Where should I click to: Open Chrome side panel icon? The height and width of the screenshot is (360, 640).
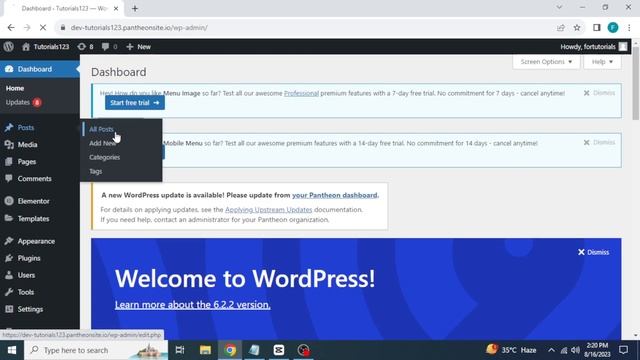click(x=597, y=28)
